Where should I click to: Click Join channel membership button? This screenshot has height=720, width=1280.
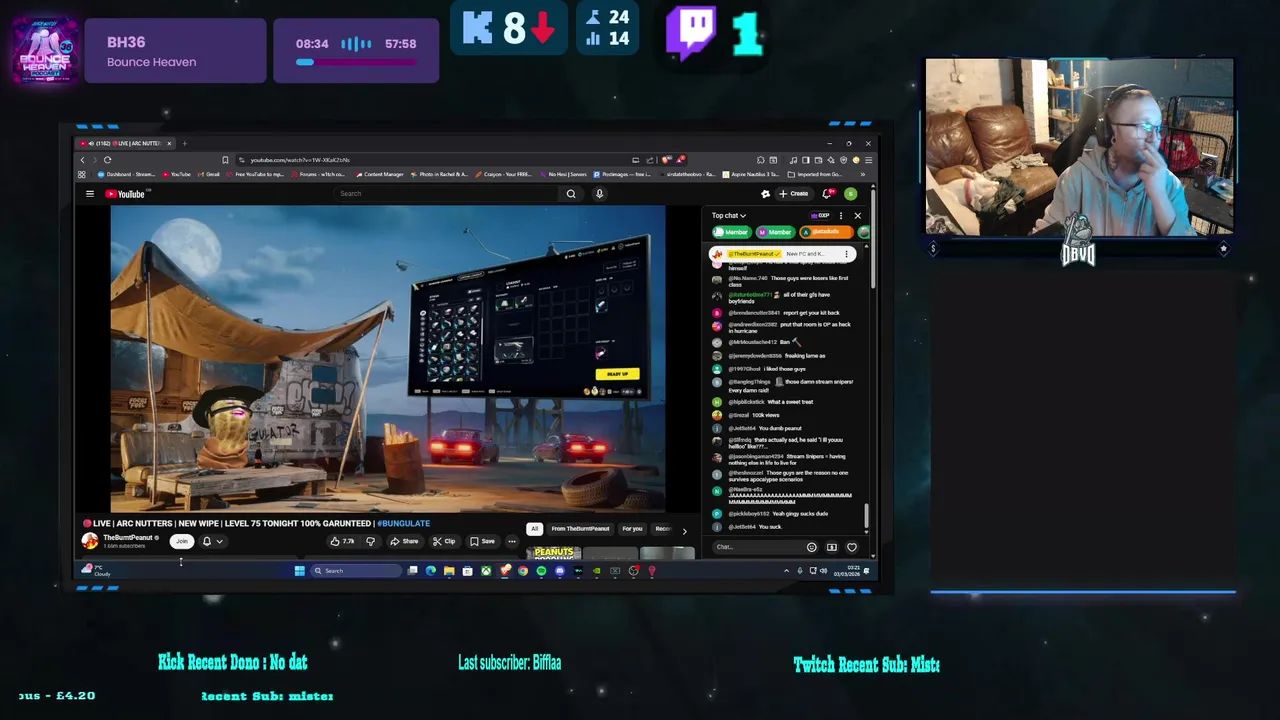[181, 541]
